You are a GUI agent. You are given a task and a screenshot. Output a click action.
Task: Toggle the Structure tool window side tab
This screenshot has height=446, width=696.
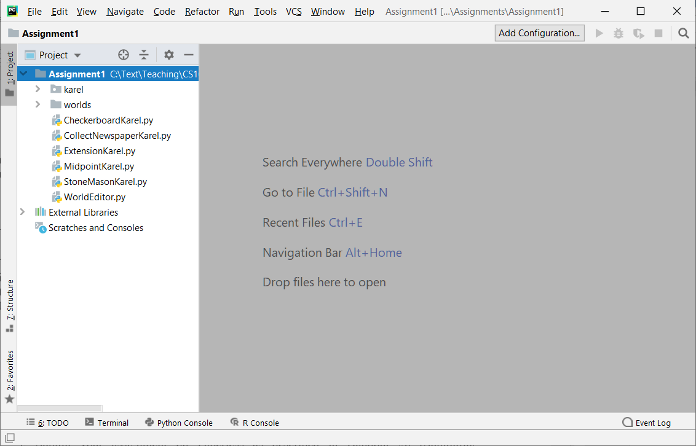(x=9, y=304)
